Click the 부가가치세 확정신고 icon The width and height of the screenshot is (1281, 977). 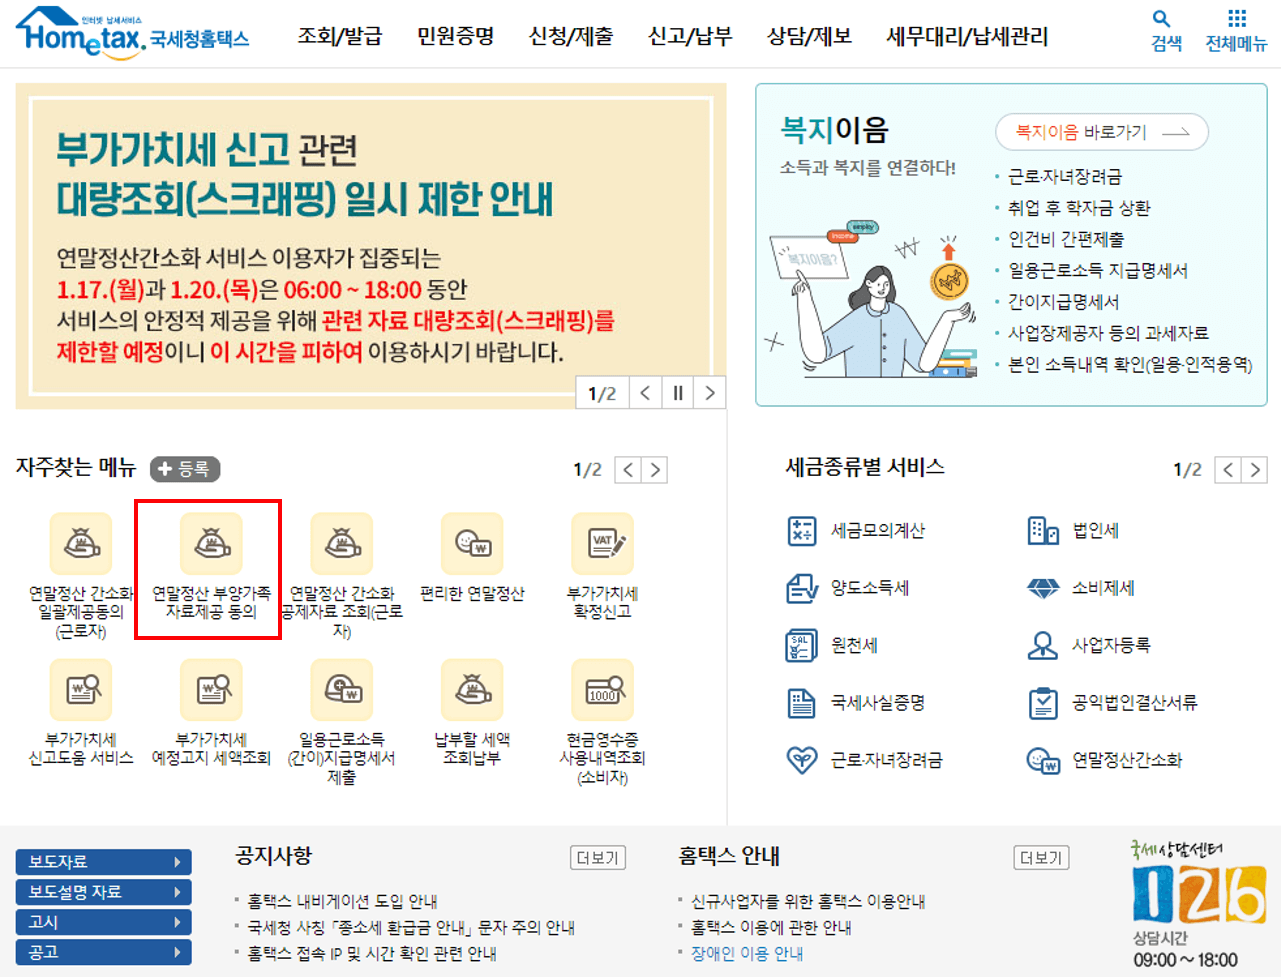tap(602, 543)
